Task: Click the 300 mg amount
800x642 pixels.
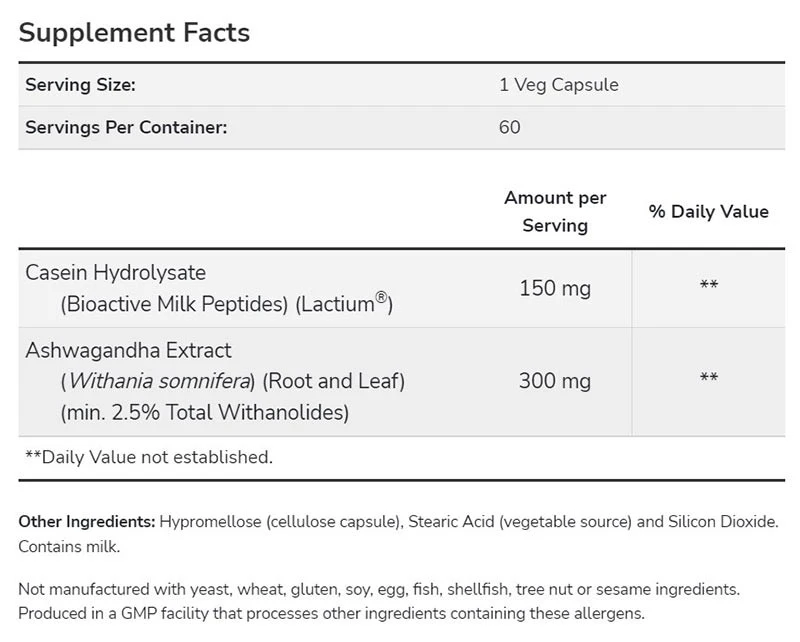Action: [x=555, y=381]
